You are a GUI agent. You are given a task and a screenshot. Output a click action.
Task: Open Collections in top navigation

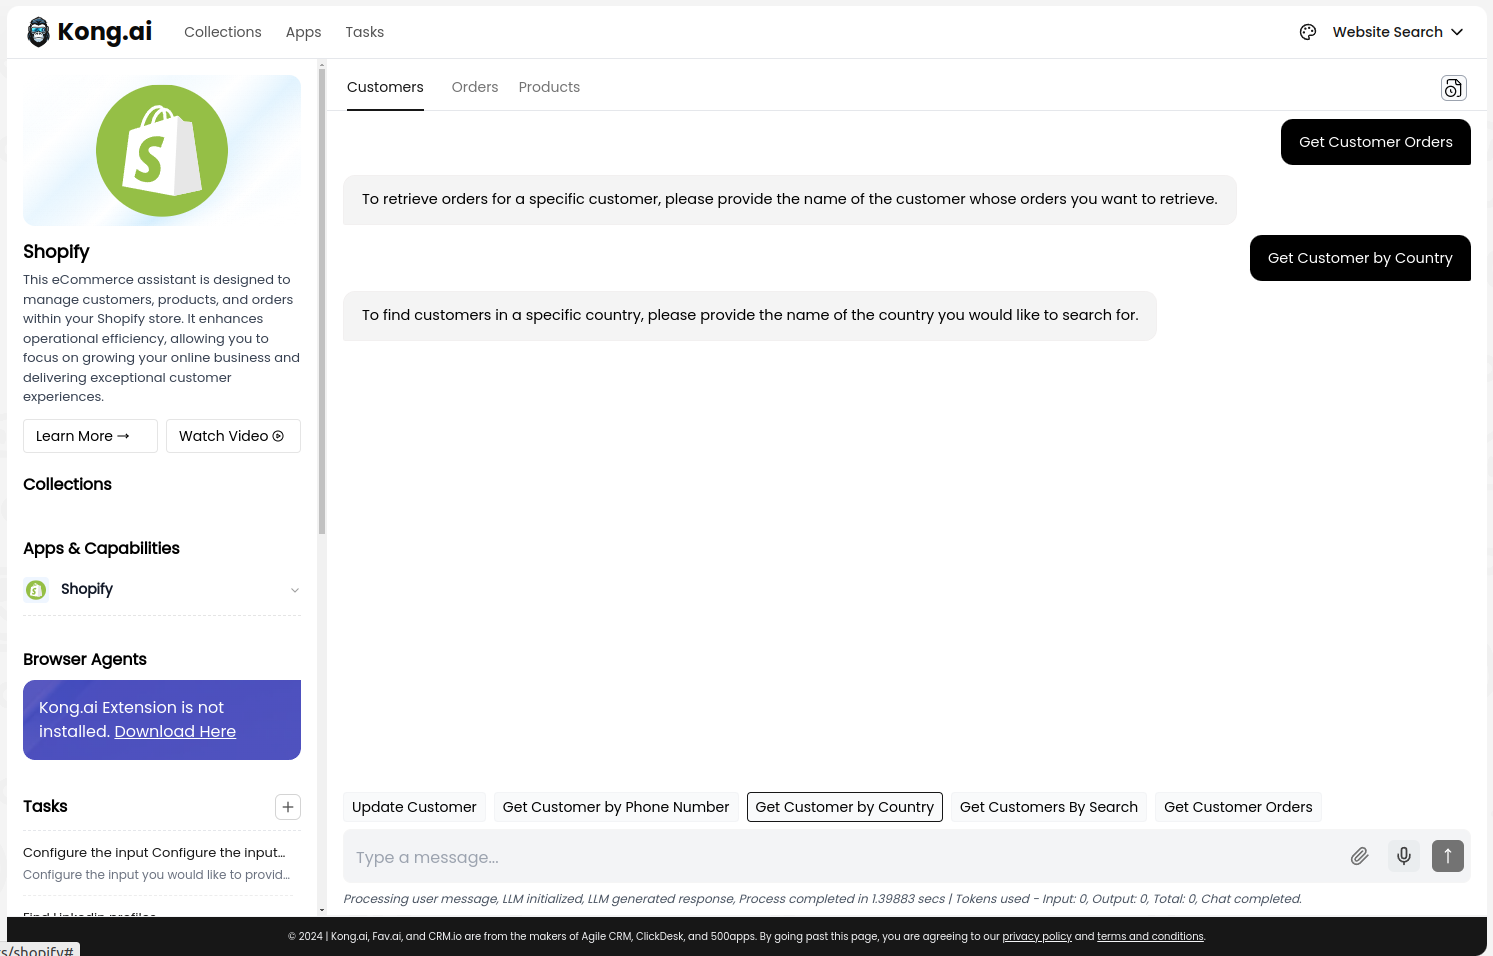223,32
